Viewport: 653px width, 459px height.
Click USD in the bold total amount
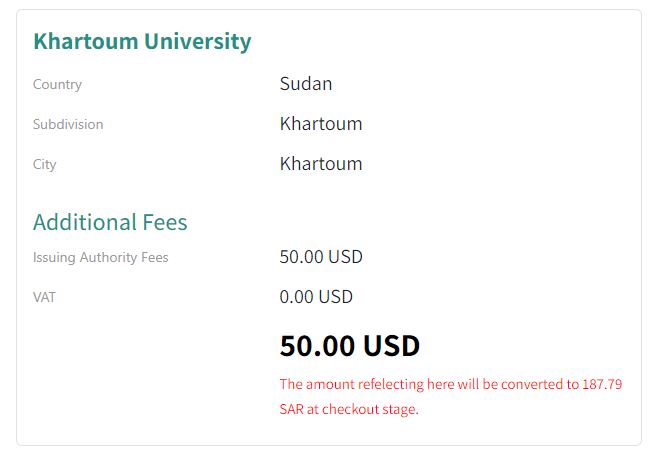[391, 345]
